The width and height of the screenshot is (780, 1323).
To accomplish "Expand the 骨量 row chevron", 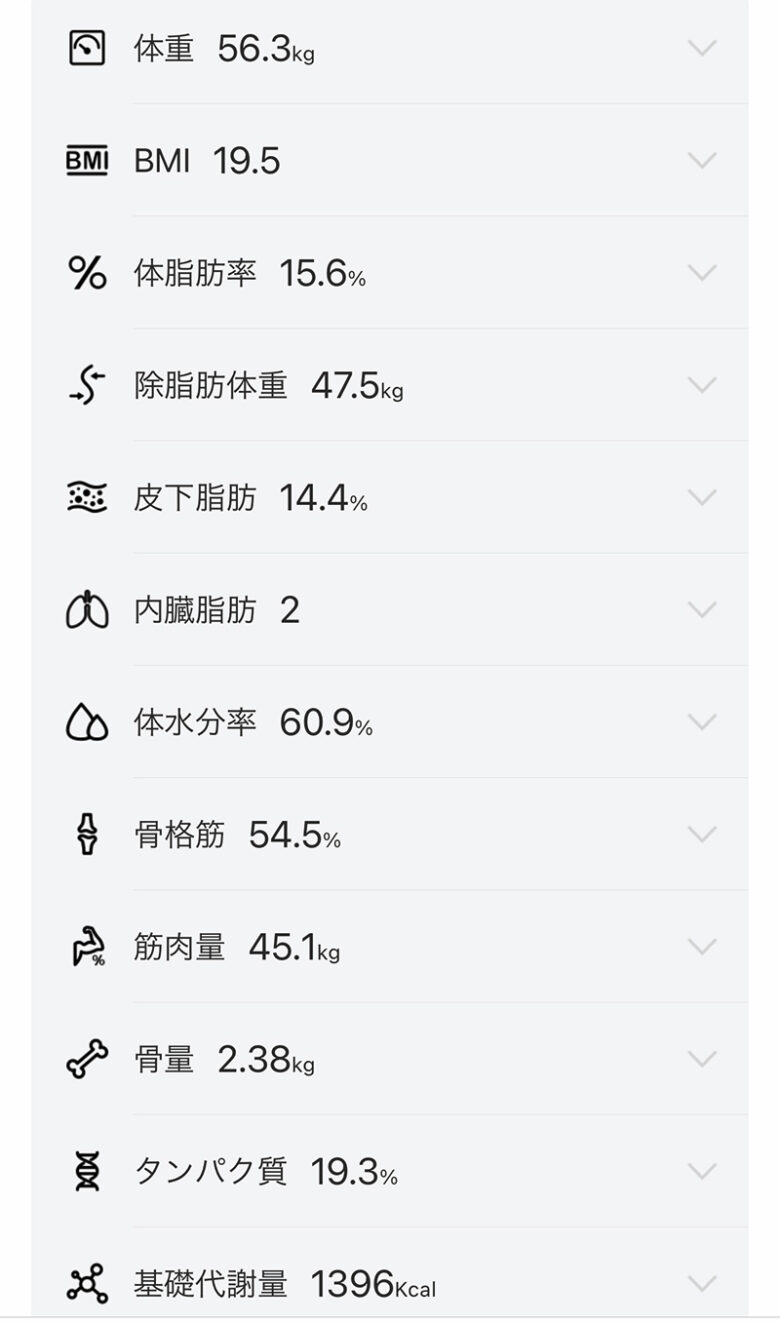I will 703,1059.
